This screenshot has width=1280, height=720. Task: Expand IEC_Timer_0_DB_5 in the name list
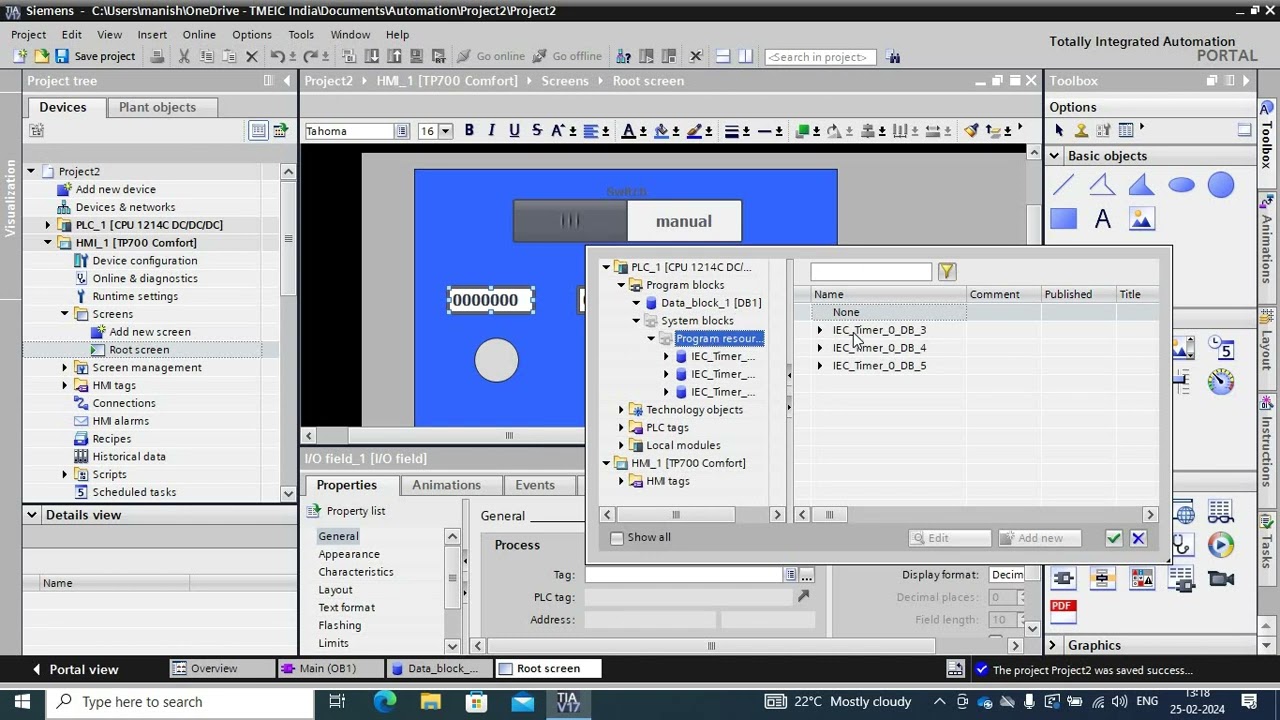820,366
